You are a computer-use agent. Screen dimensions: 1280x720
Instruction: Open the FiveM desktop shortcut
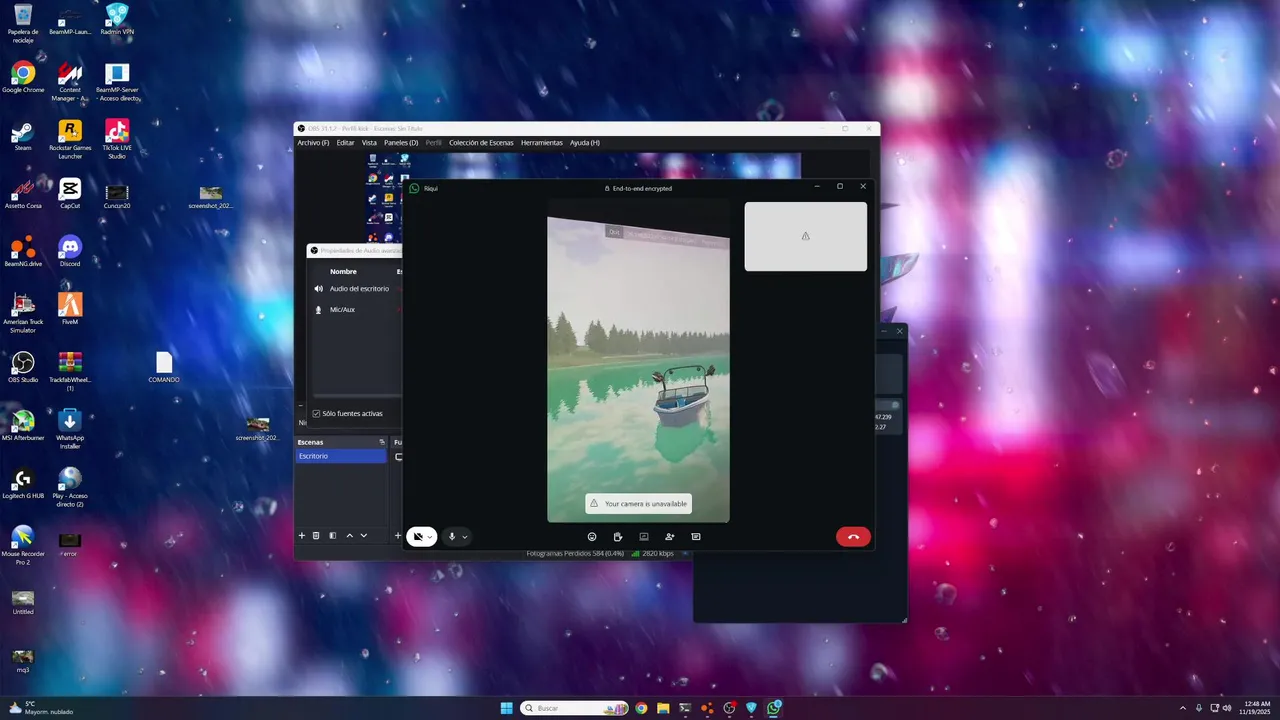(x=70, y=309)
